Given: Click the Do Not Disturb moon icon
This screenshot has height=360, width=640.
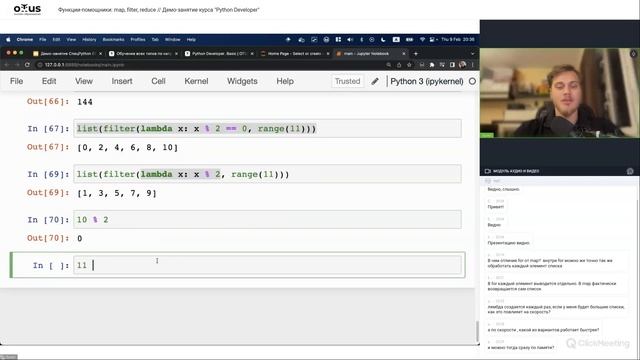Looking at the screenshot, I should point(383,40).
